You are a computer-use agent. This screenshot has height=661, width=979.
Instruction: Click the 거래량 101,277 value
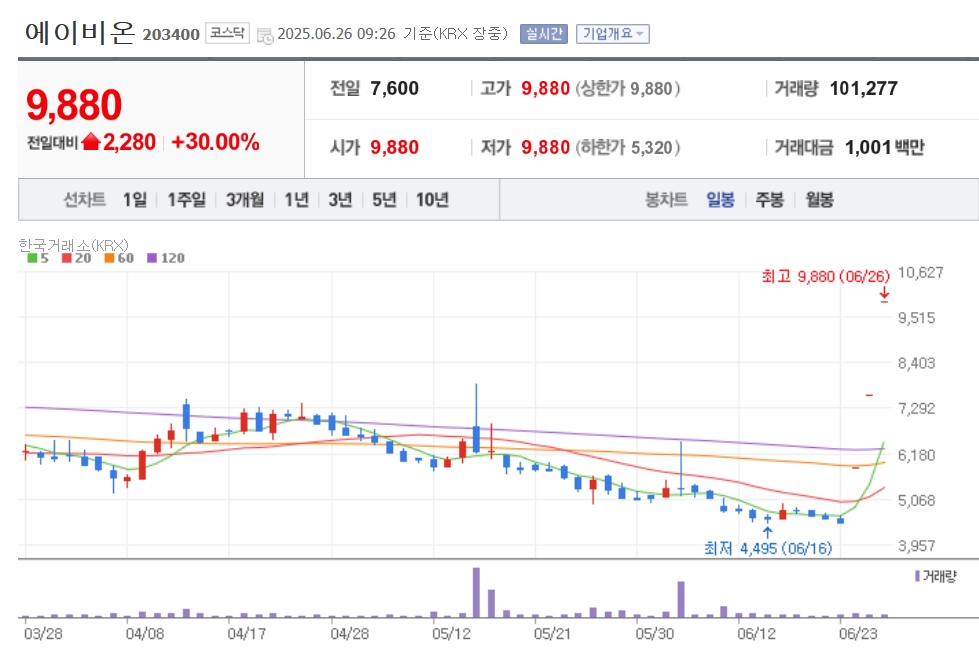coord(863,88)
